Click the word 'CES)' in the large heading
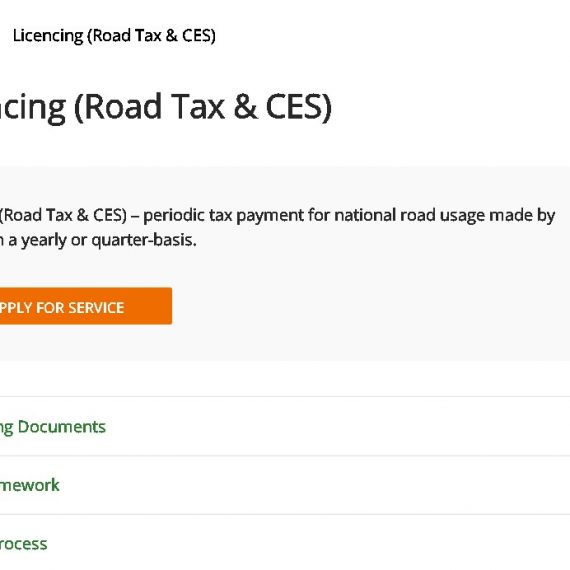This screenshot has height=570, width=570. pyautogui.click(x=298, y=107)
